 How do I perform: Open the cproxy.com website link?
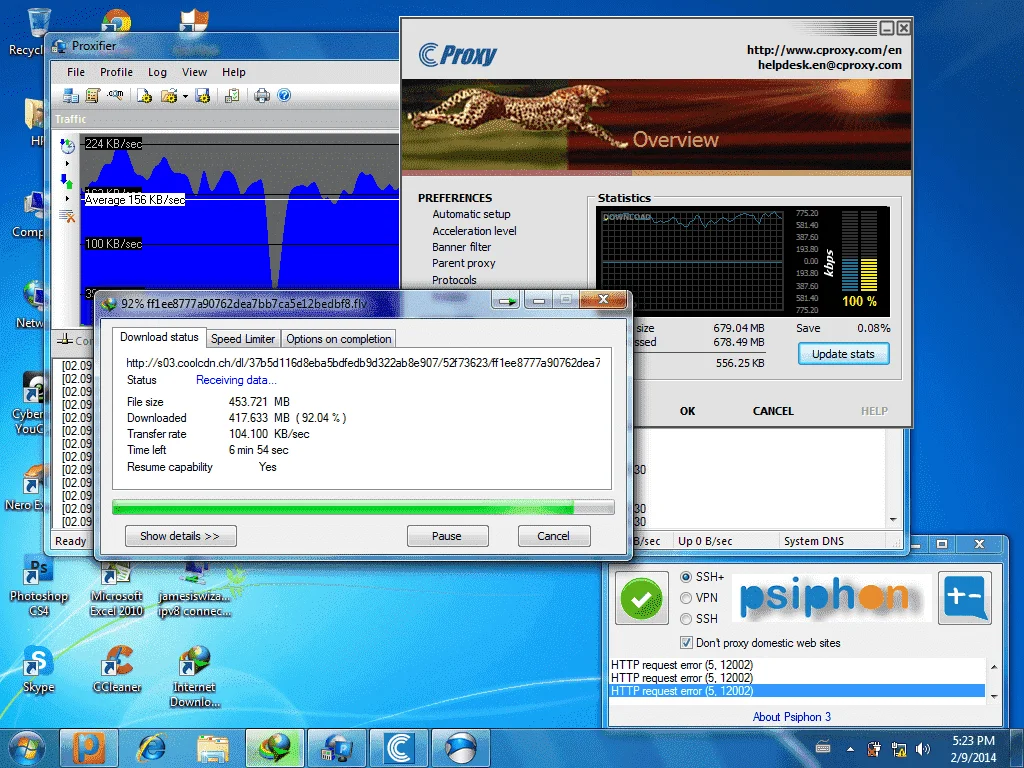point(824,50)
